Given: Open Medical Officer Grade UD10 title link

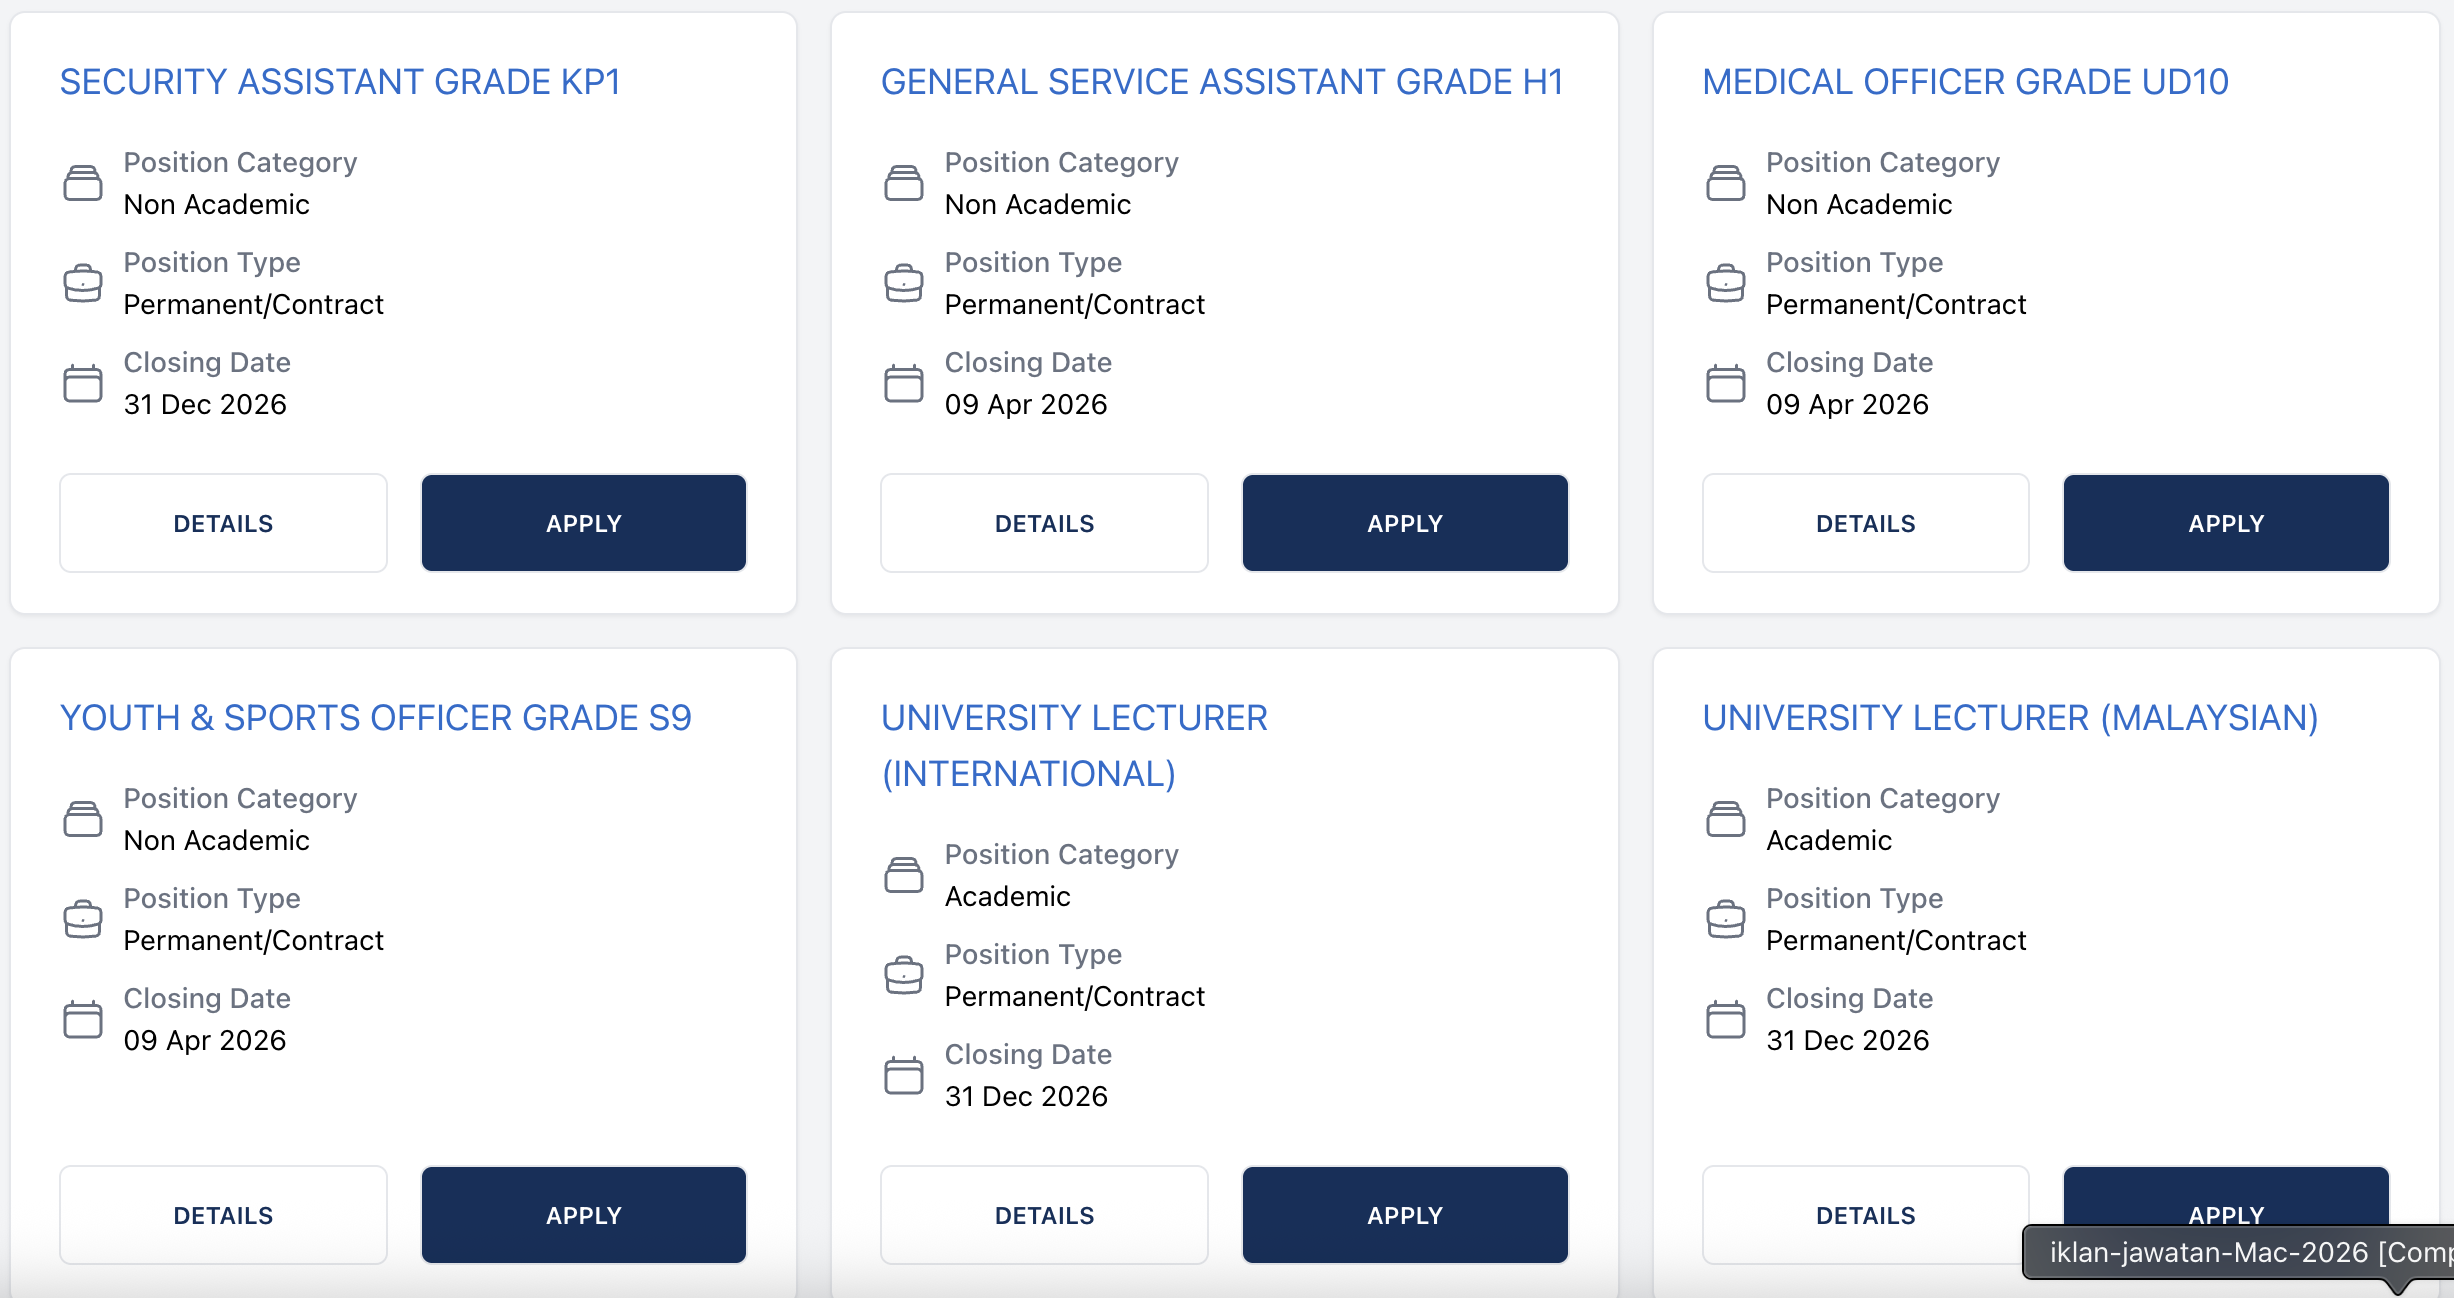Looking at the screenshot, I should tap(1965, 82).
